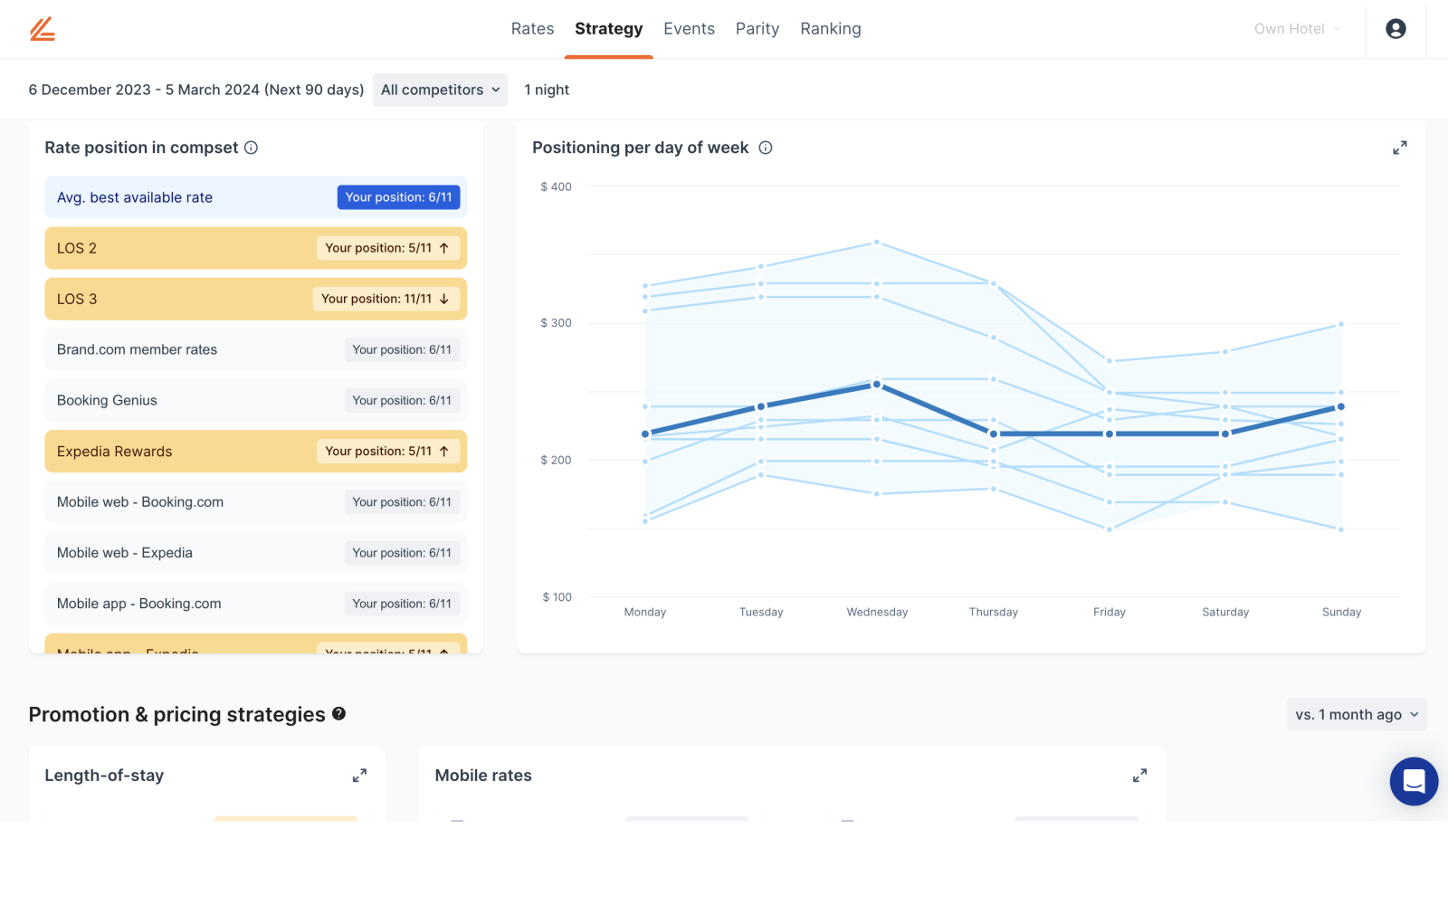Choose the Booking Genius row
The width and height of the screenshot is (1448, 905).
point(255,401)
